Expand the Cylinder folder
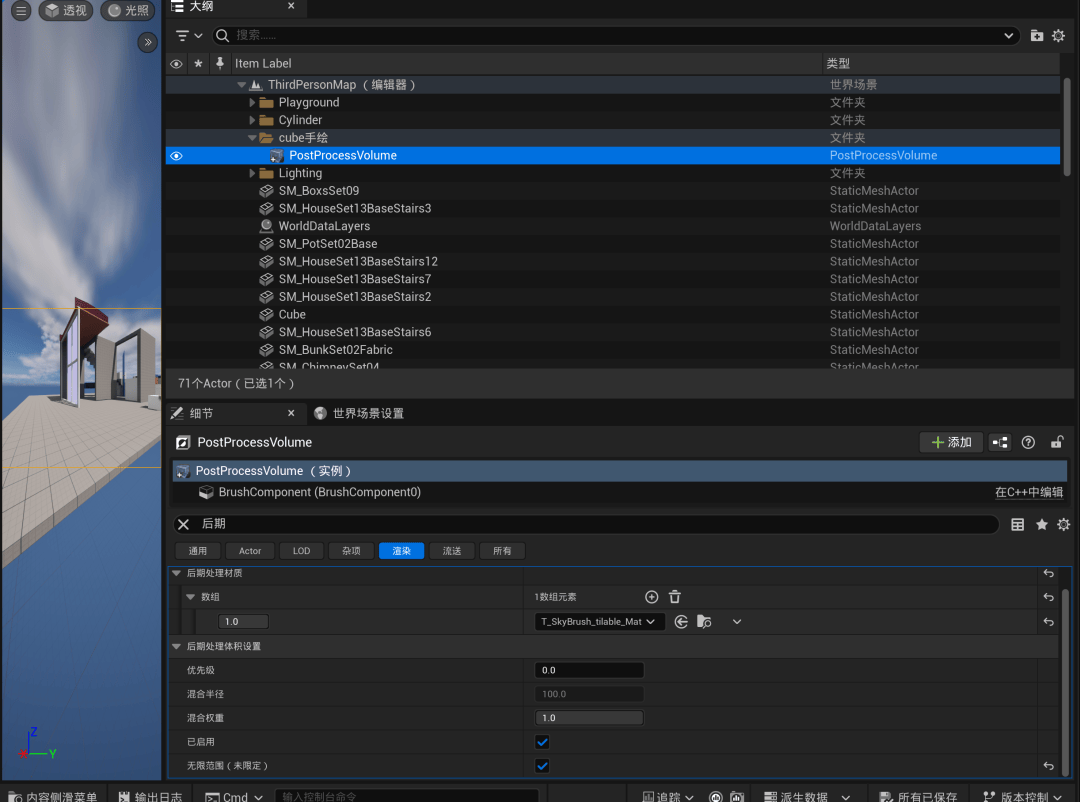1080x802 pixels. (x=252, y=120)
